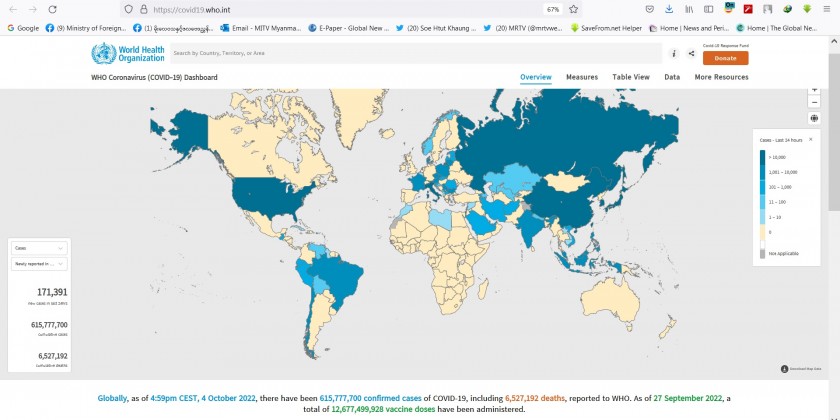Click the darkest '> 10,000' legend color swatch
The width and height of the screenshot is (840, 420).
[763, 157]
